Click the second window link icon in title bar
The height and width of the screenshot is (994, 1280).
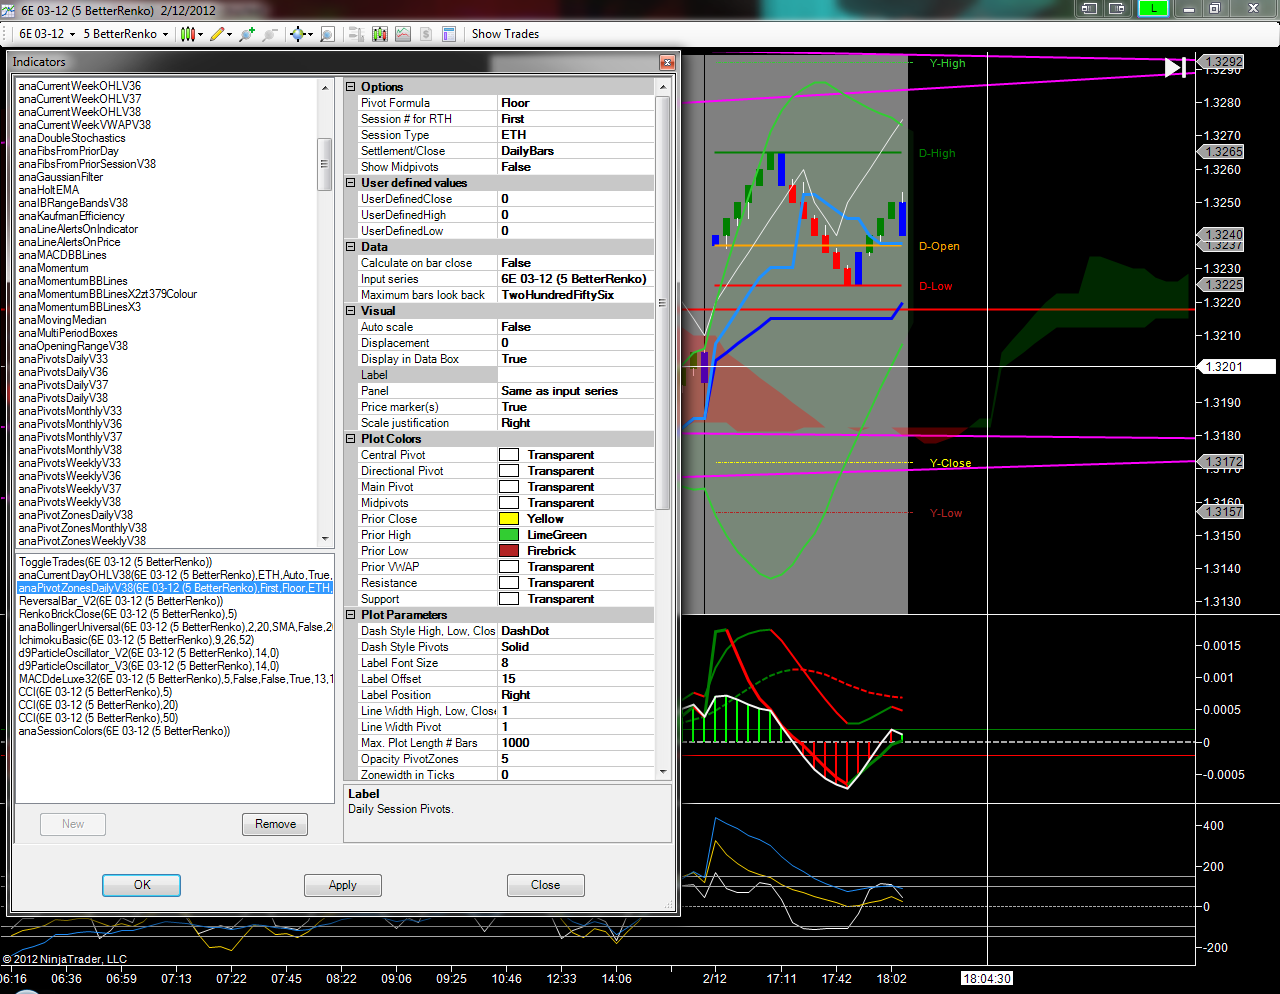pyautogui.click(x=1117, y=8)
